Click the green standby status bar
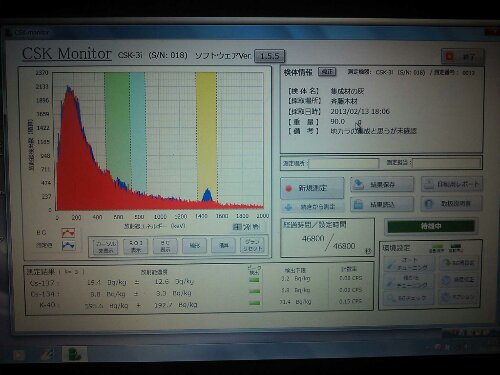The height and width of the screenshot is (375, 500). 431,226
